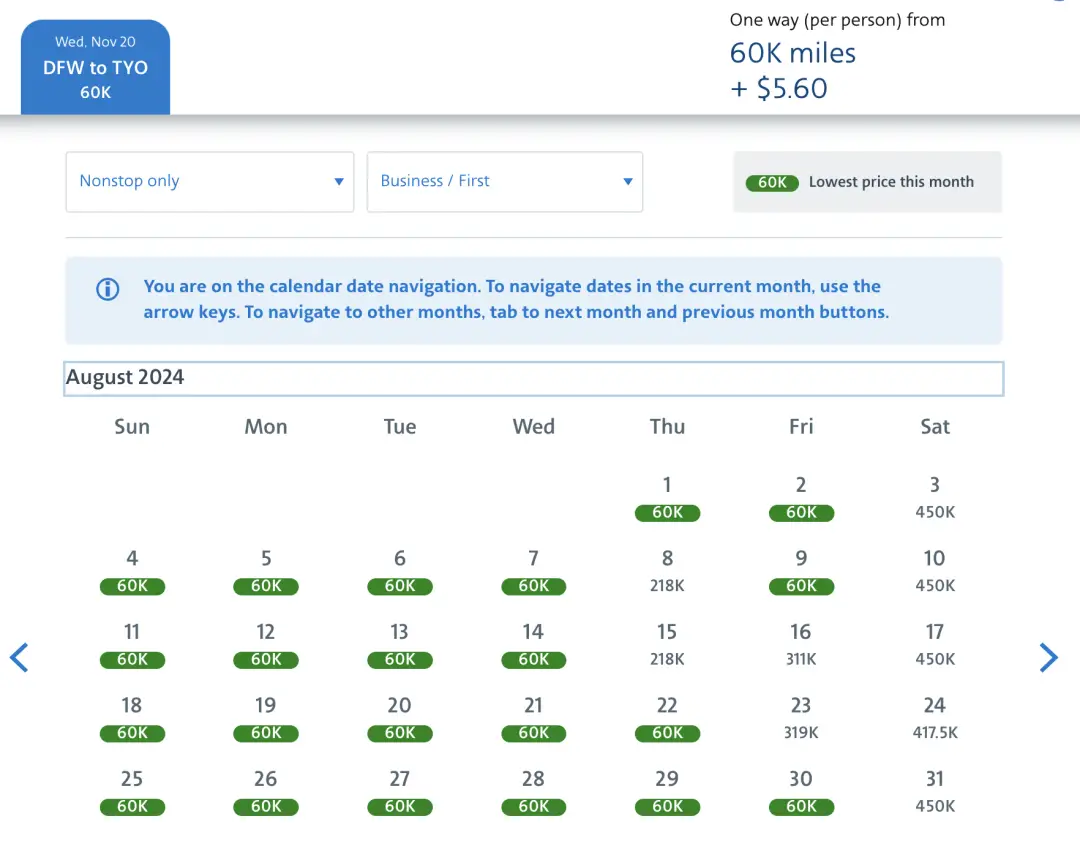This screenshot has width=1080, height=849.
Task: Click the info icon in the navigation notice
Action: click(x=107, y=290)
